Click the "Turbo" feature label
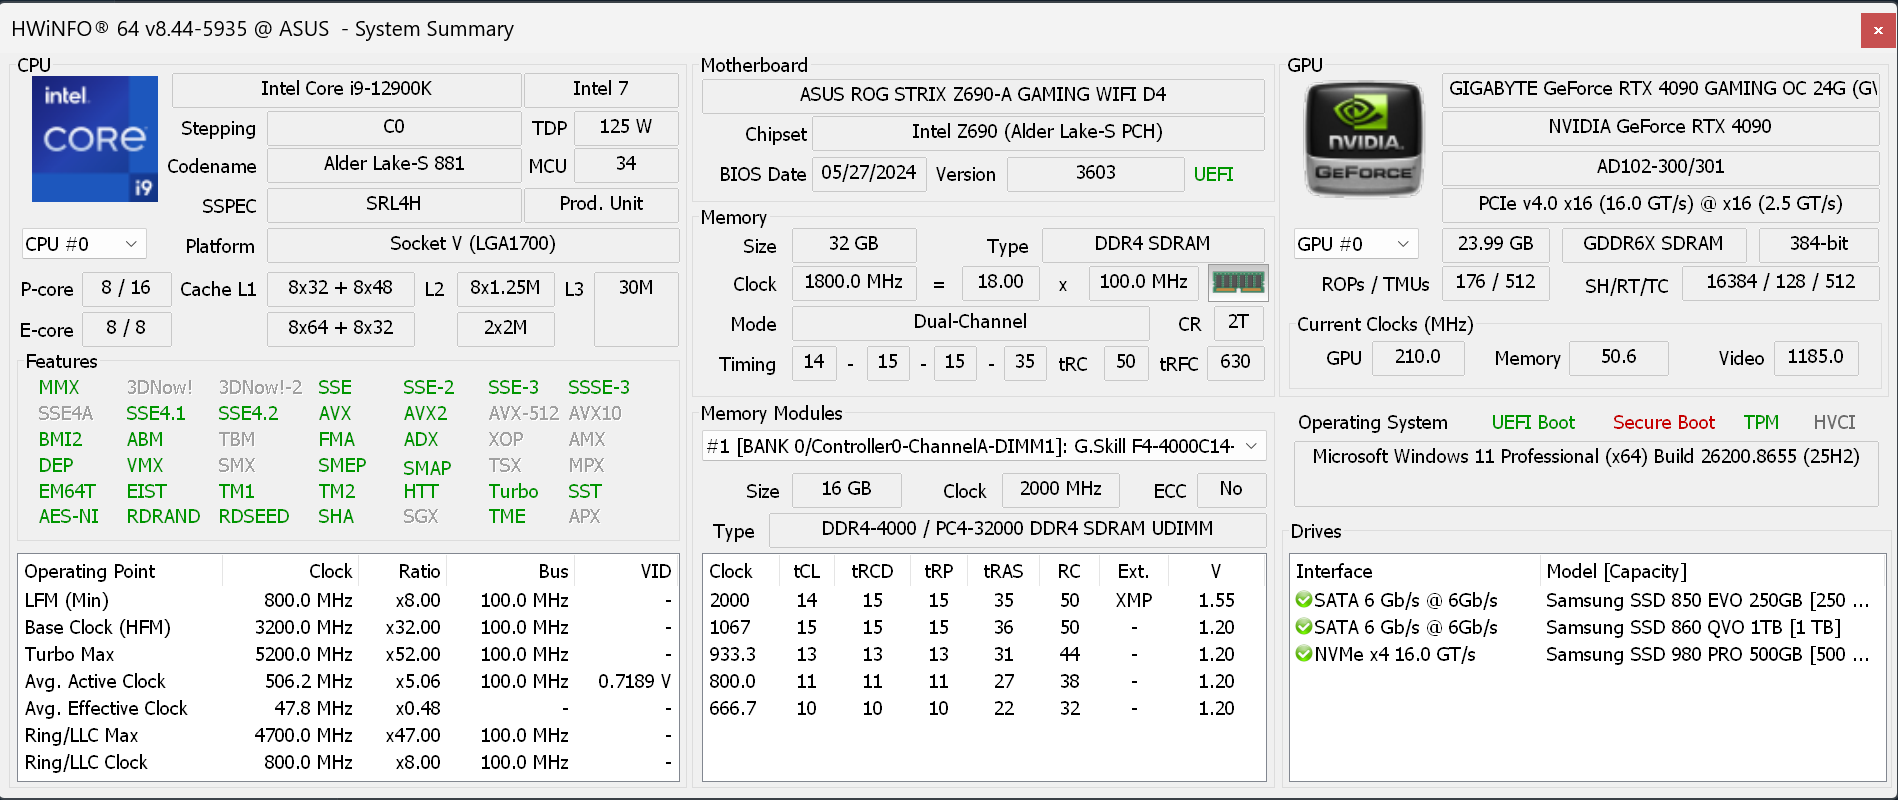1898x800 pixels. (513, 491)
